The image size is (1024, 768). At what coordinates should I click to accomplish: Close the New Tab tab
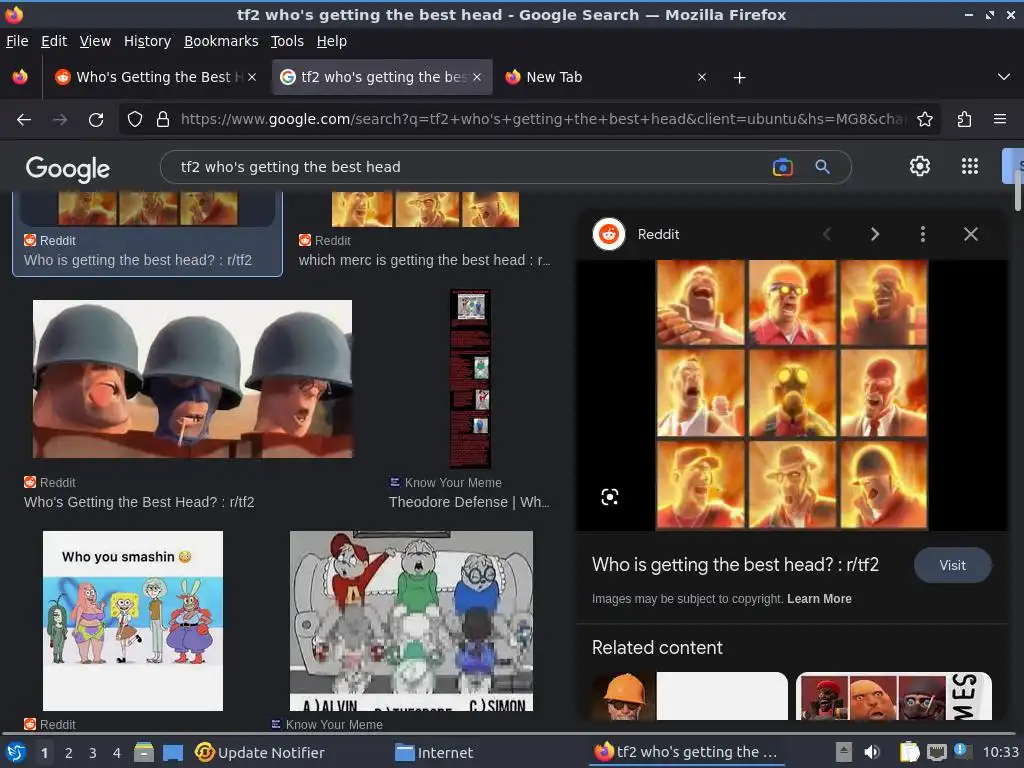(x=702, y=77)
